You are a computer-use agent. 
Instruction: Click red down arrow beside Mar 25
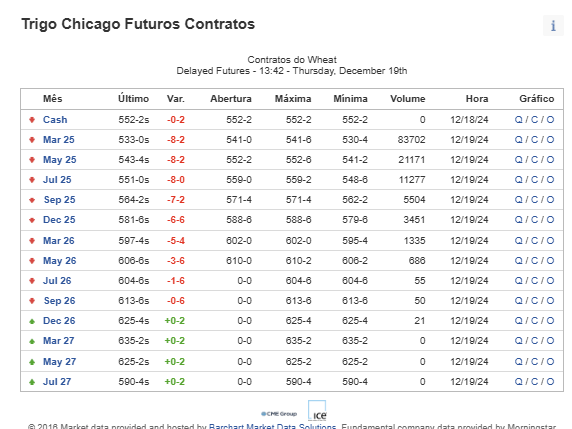[x=32, y=140]
